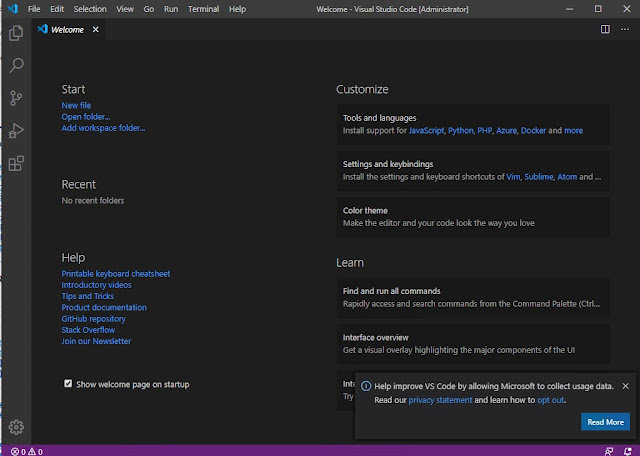Split the editor with the split icon

[x=605, y=29]
